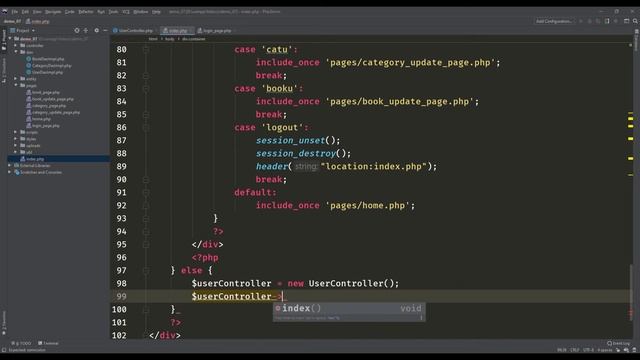Open the VCS menu
640x360 pixels.
[126, 12]
